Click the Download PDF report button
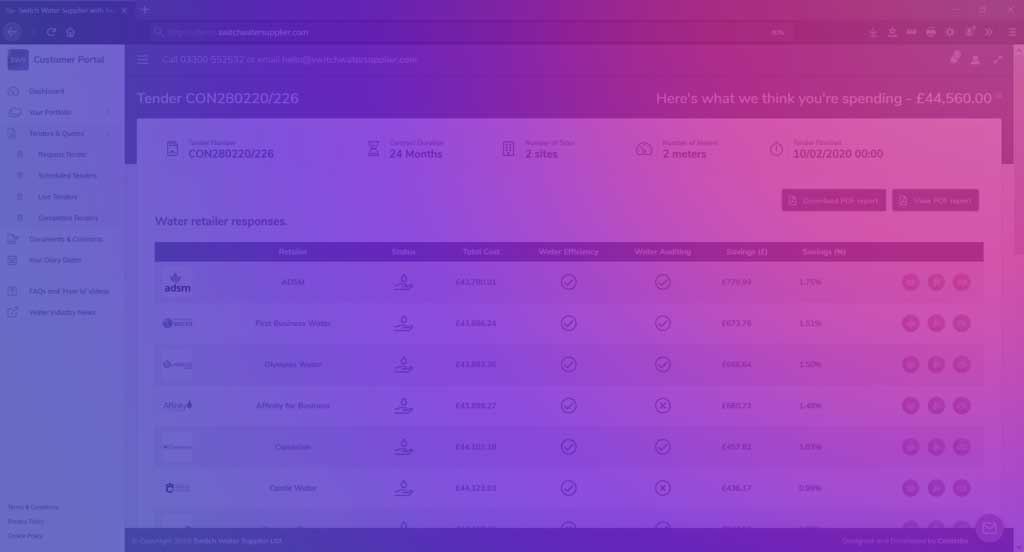The width and height of the screenshot is (1024, 552). (834, 201)
